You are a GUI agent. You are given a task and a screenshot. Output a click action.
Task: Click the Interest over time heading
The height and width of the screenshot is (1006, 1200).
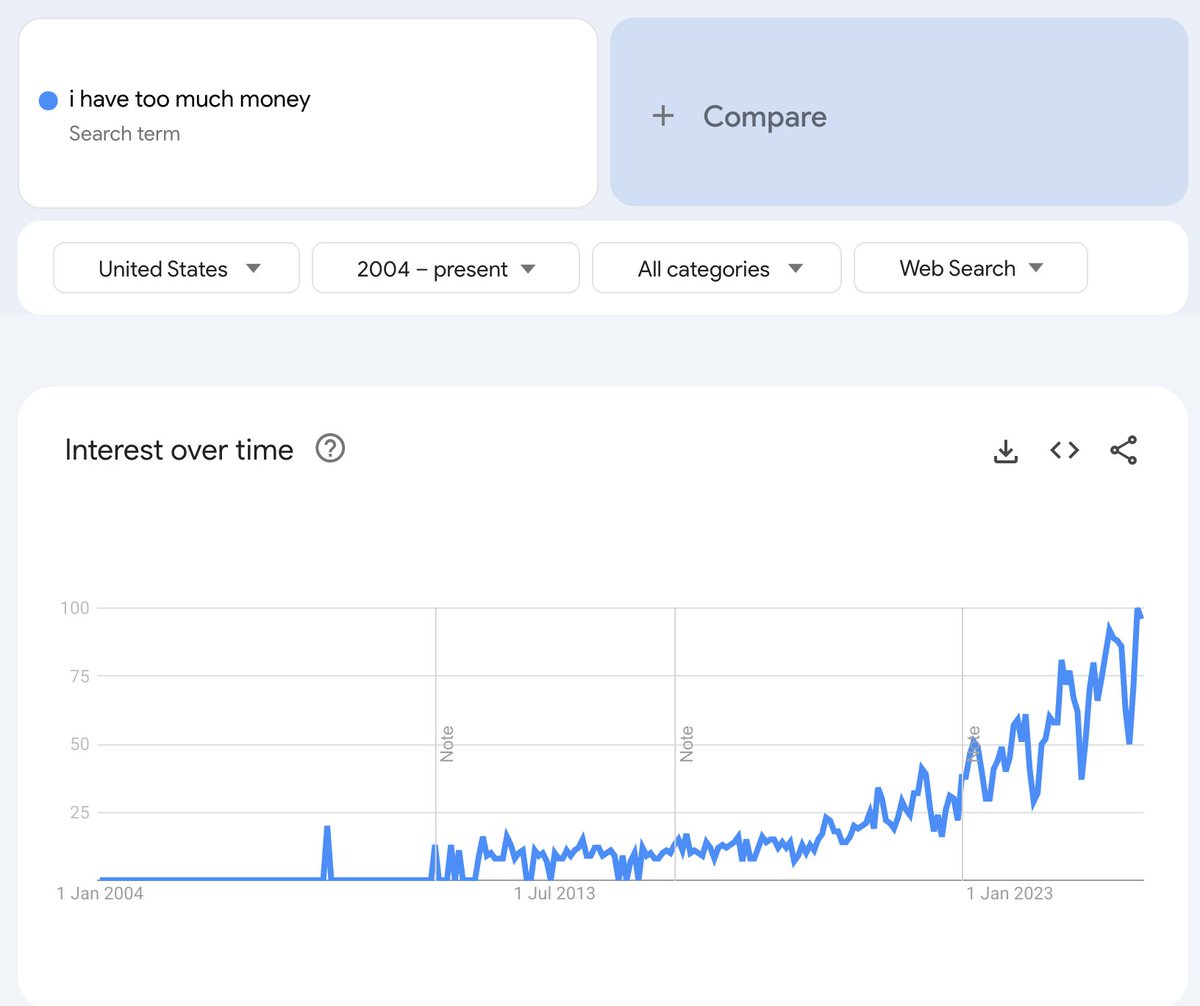point(179,450)
